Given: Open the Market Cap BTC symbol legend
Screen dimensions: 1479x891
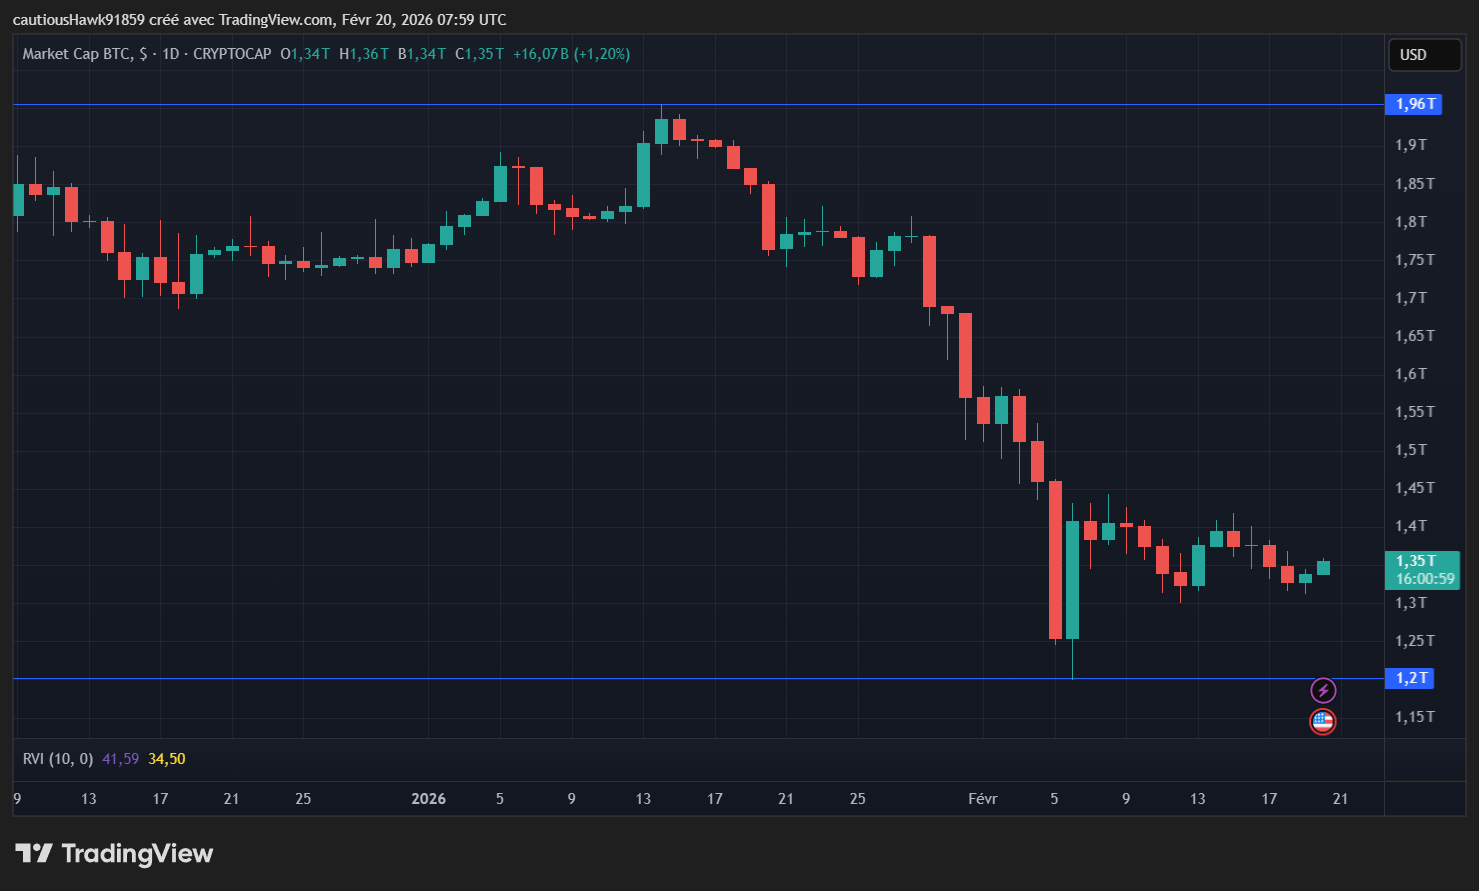Looking at the screenshot, I should coord(78,54).
